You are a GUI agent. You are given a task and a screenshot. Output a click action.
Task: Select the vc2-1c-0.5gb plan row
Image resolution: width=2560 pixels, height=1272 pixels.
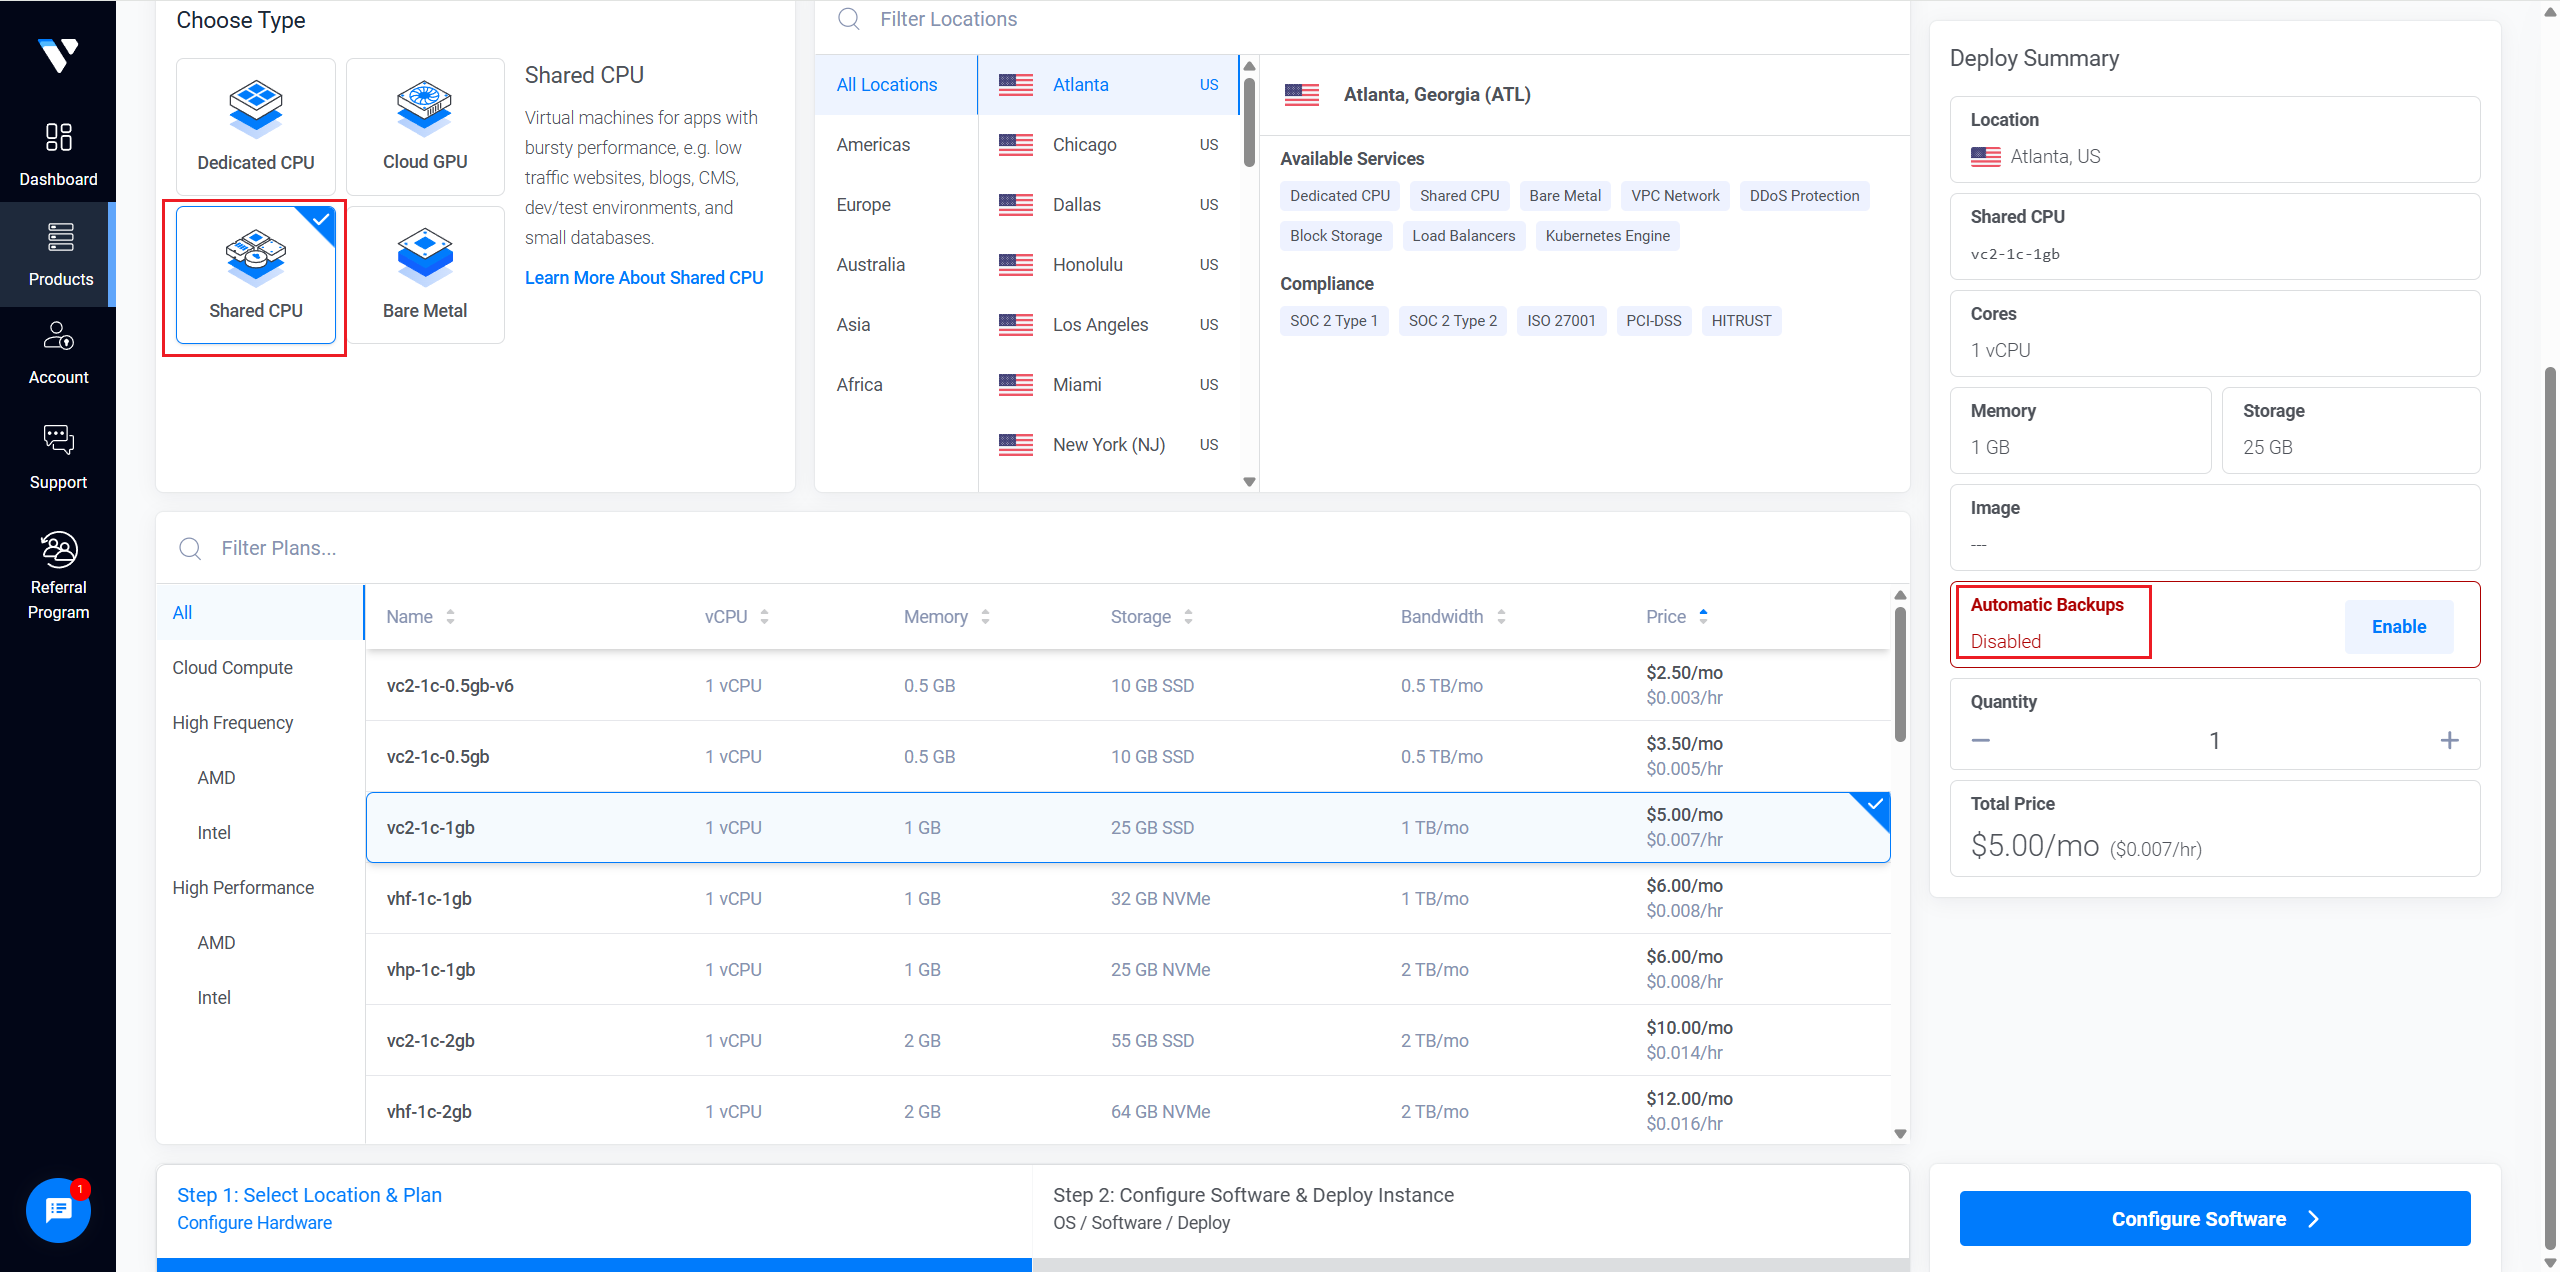click(x=1128, y=757)
